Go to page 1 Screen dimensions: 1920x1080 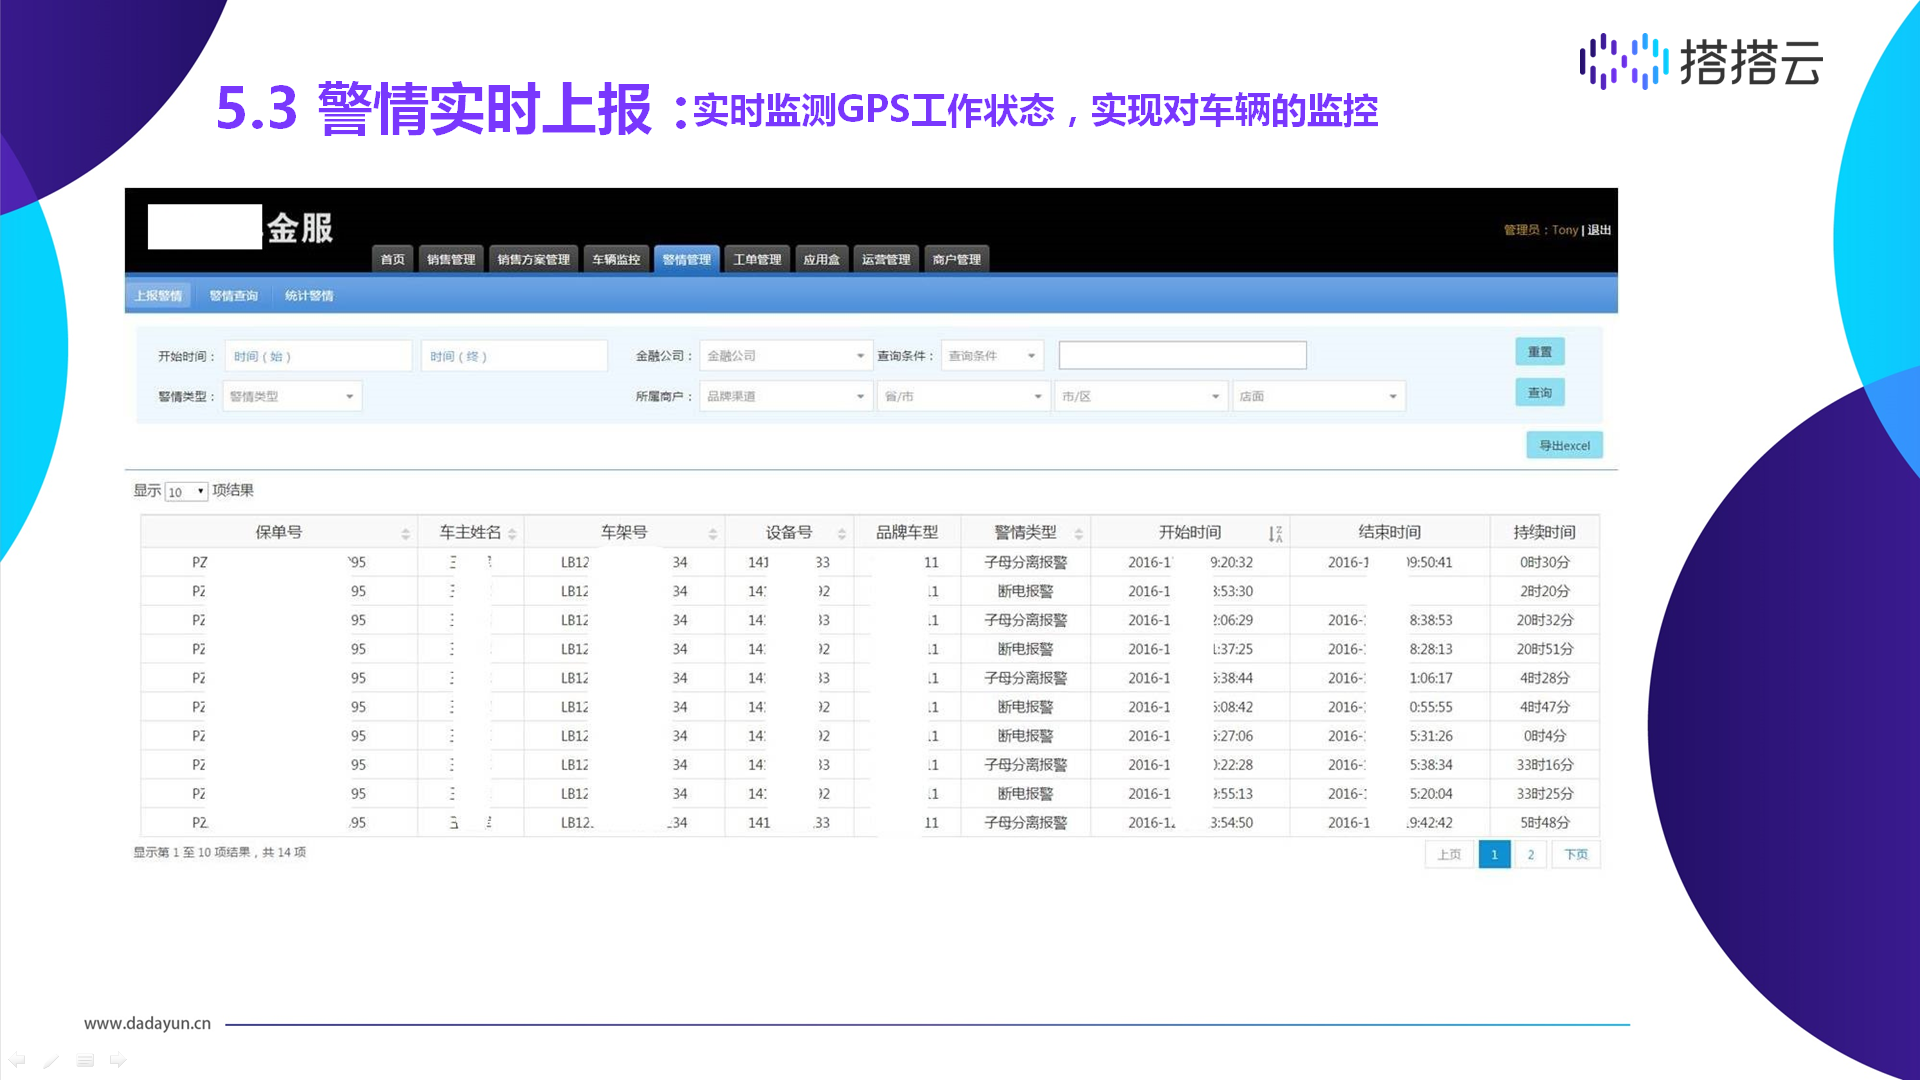coord(1494,855)
